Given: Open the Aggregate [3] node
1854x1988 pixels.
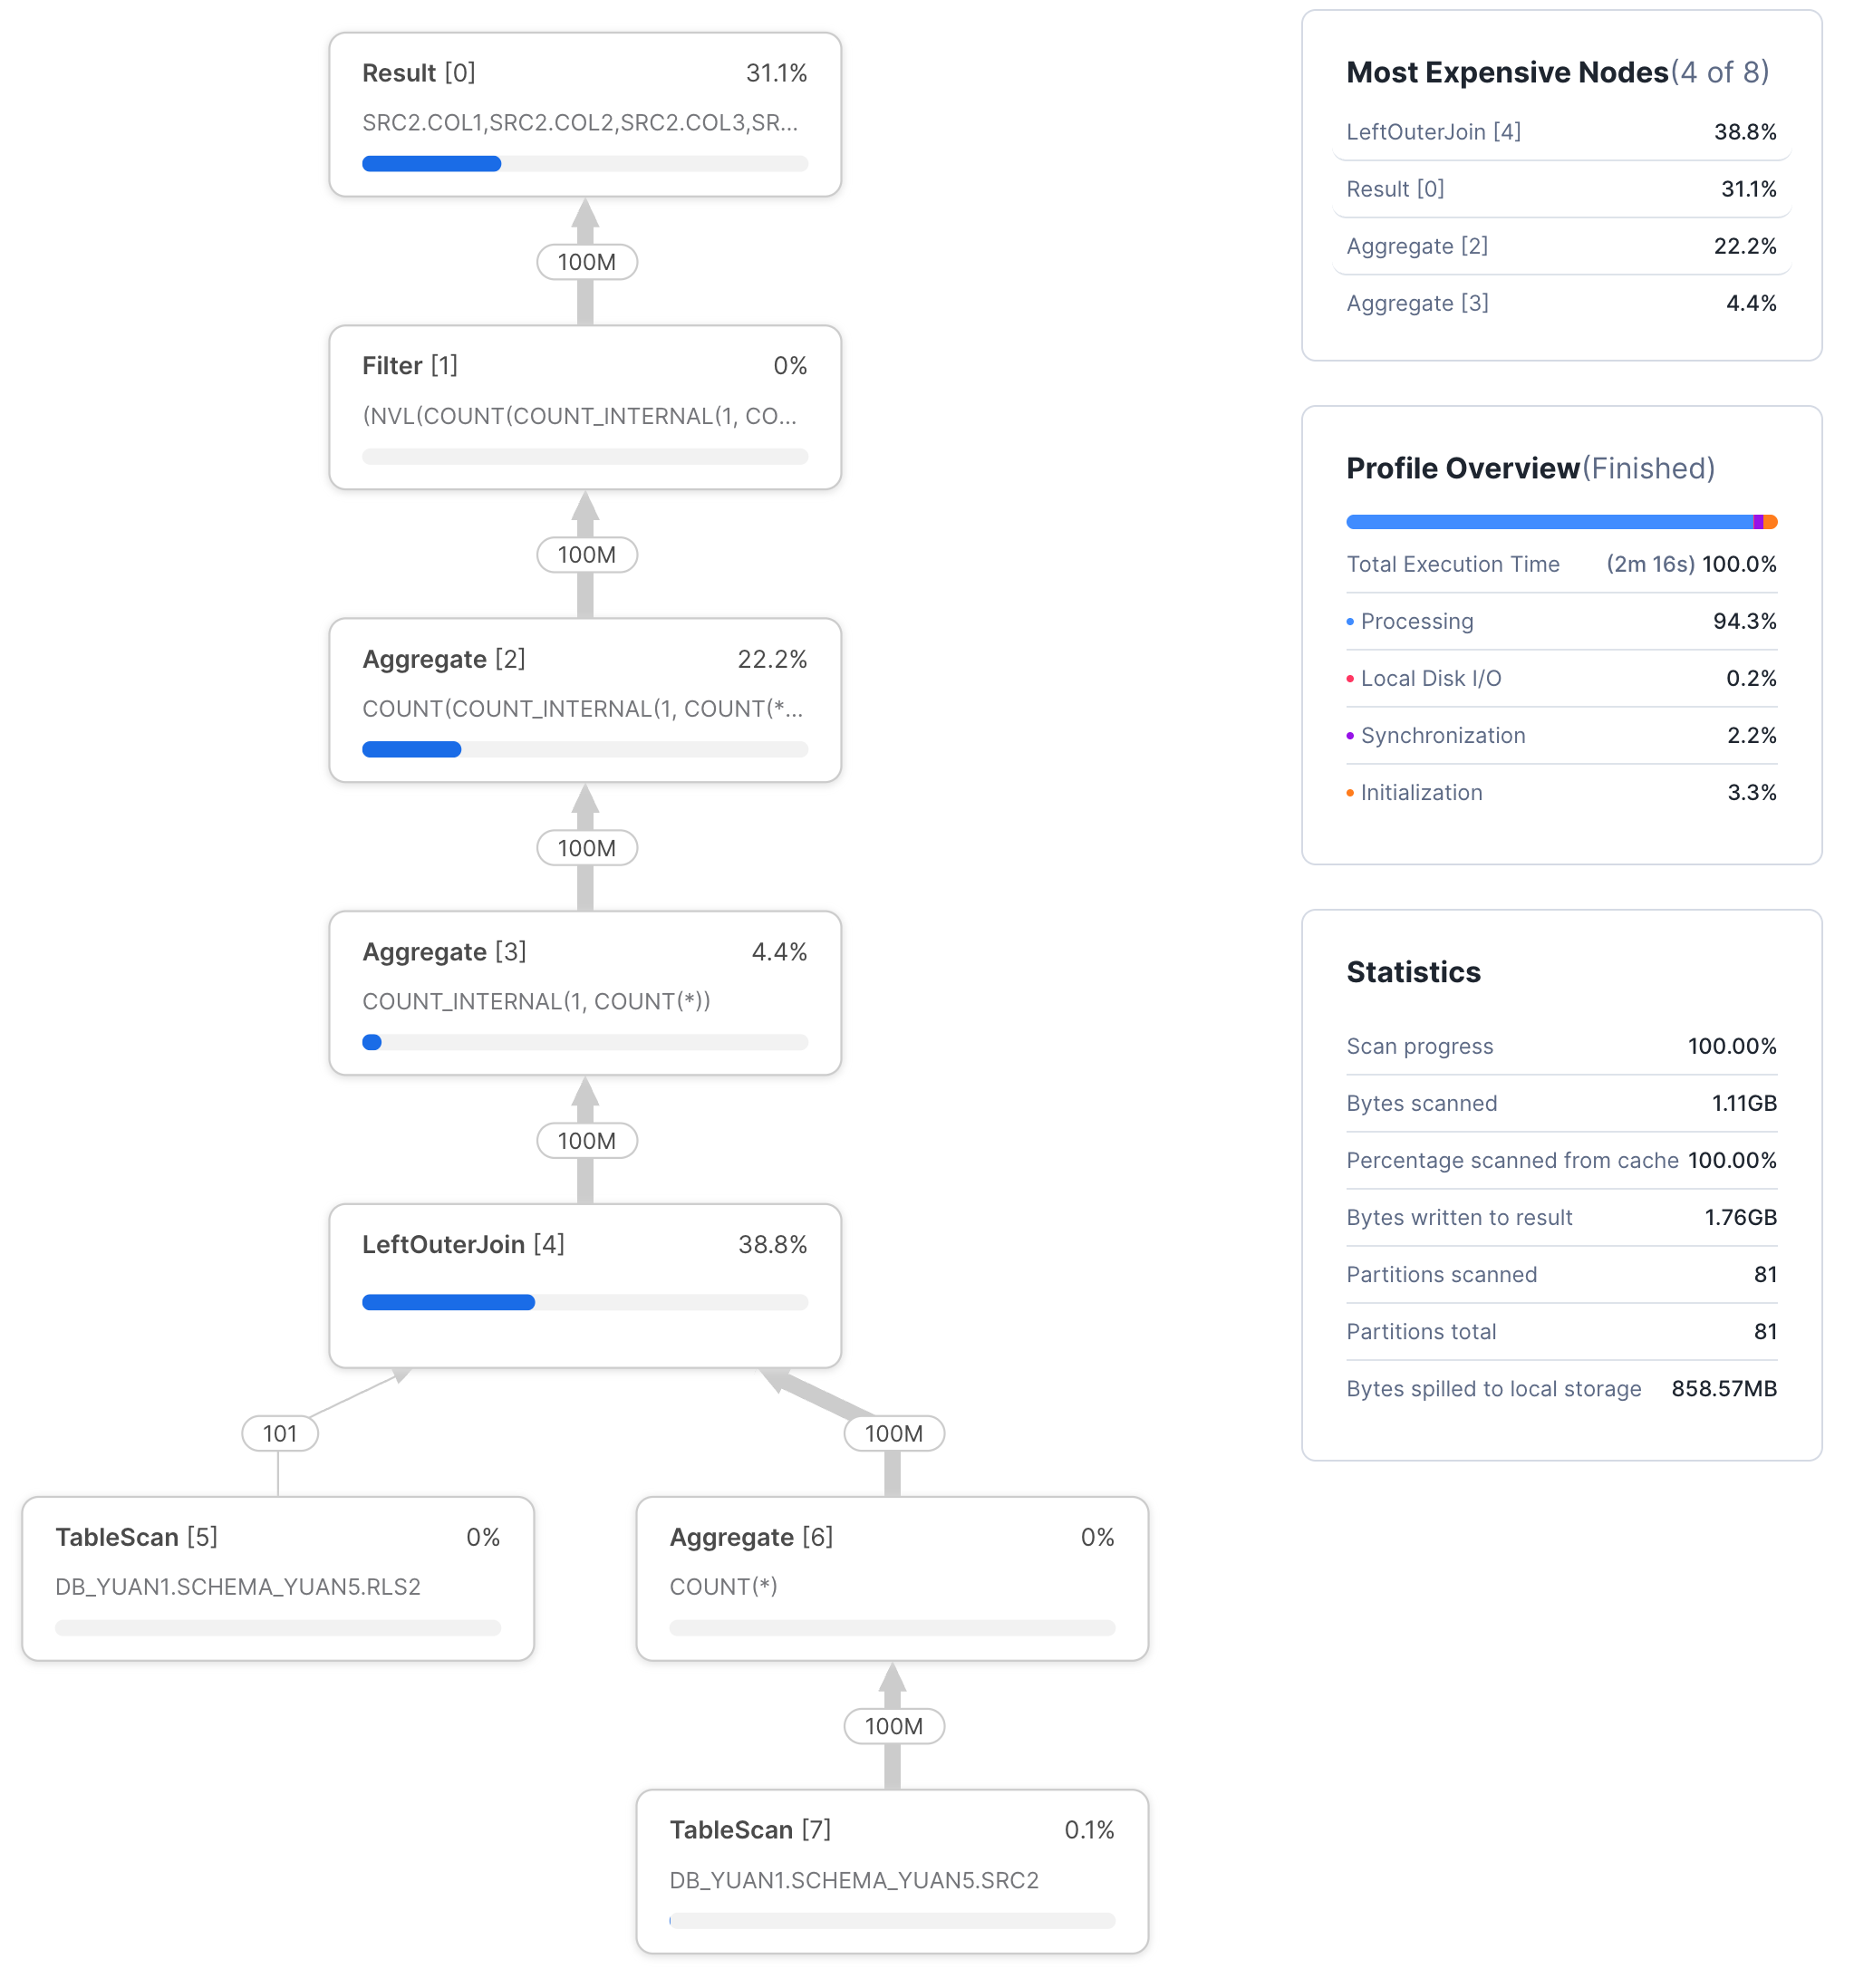Looking at the screenshot, I should click(584, 992).
